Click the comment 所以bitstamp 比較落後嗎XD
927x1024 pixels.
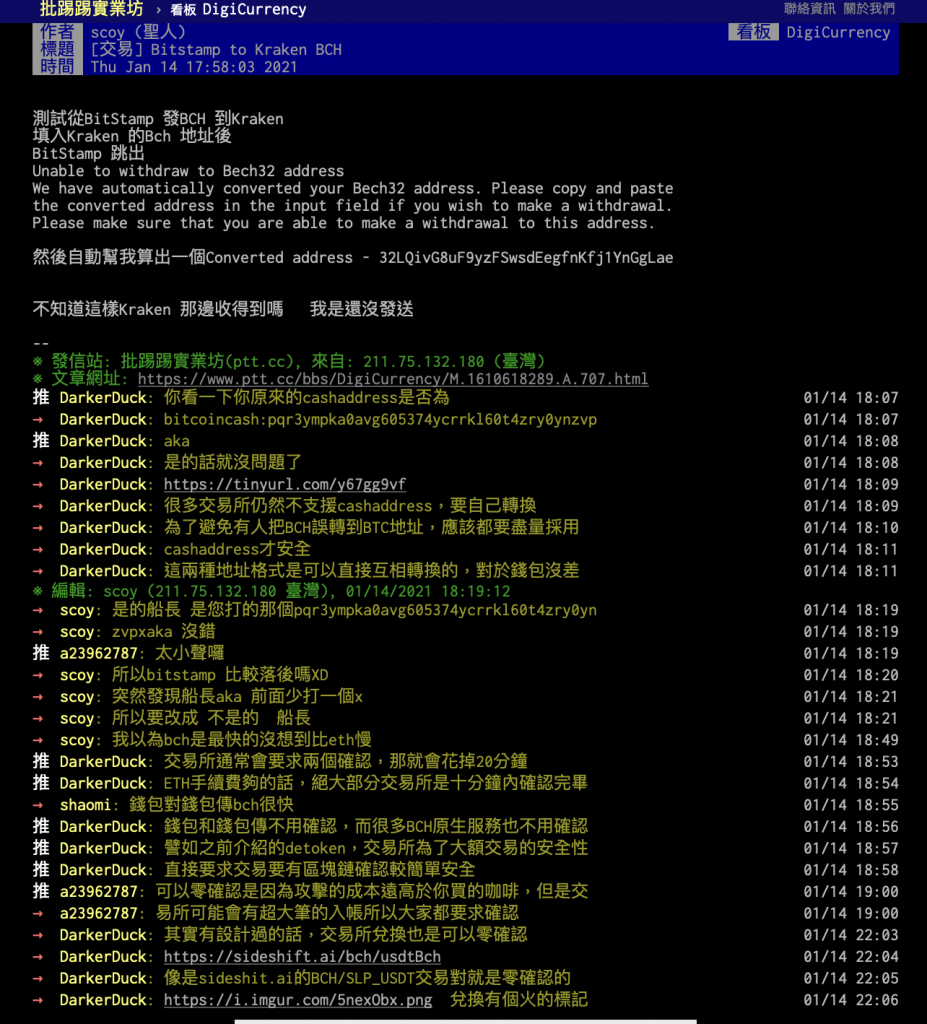tap(220, 675)
